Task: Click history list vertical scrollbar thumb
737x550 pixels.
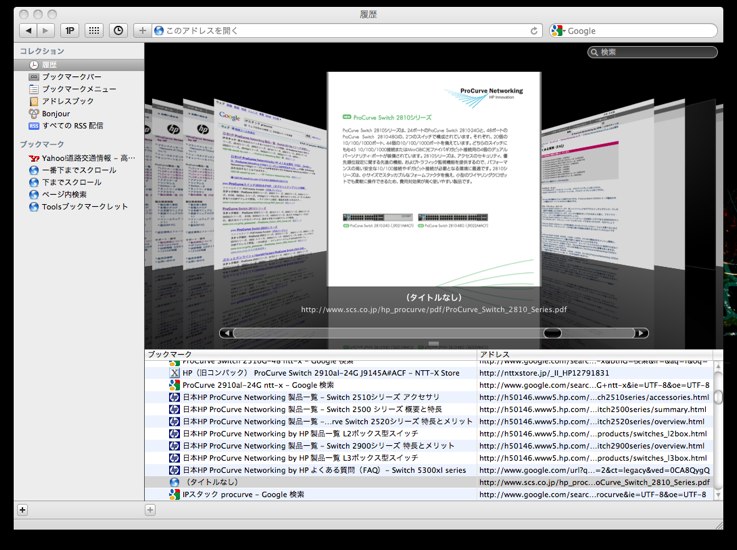Action: 718,397
